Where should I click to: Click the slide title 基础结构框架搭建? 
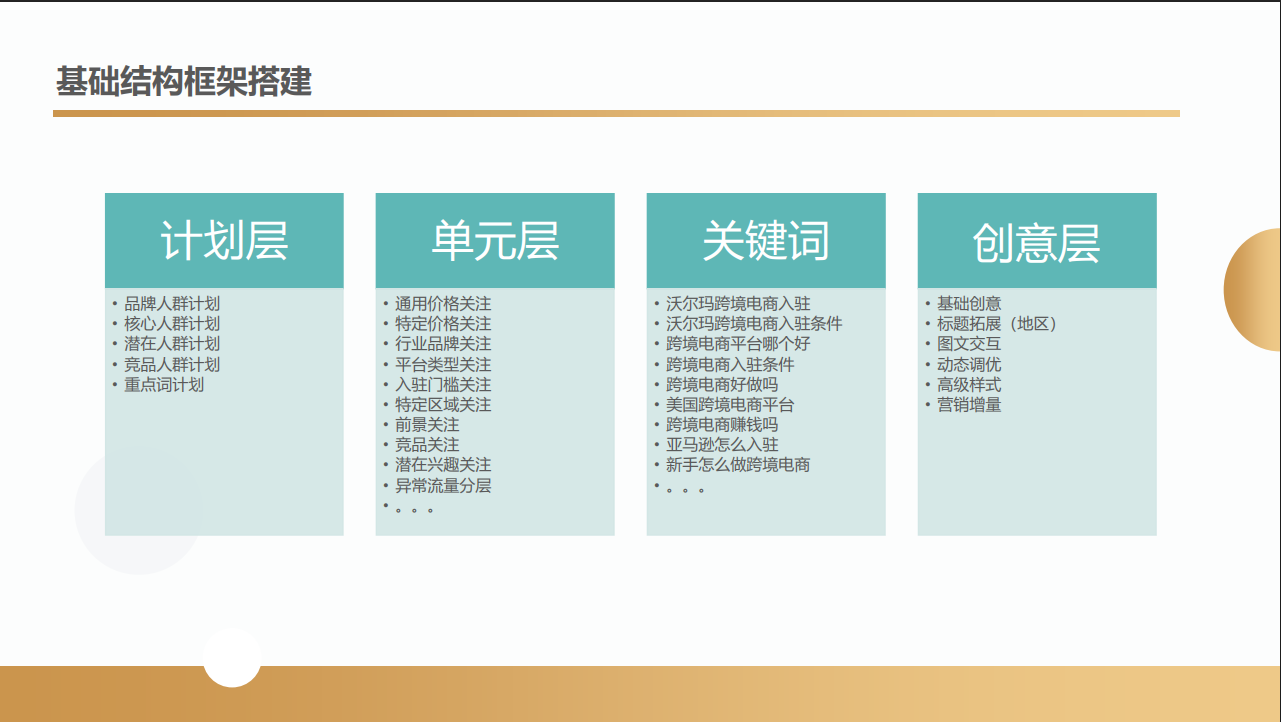(x=184, y=81)
